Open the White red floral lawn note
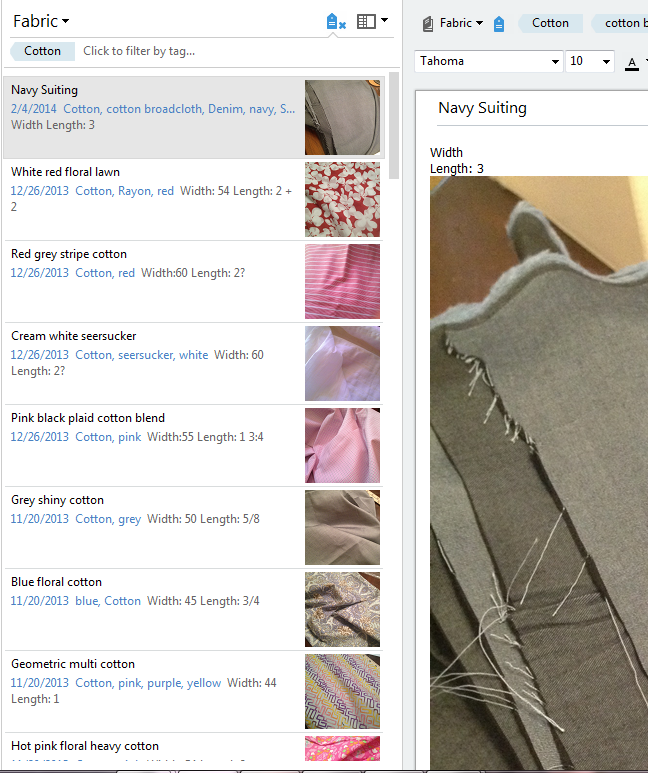 pyautogui.click(x=193, y=199)
